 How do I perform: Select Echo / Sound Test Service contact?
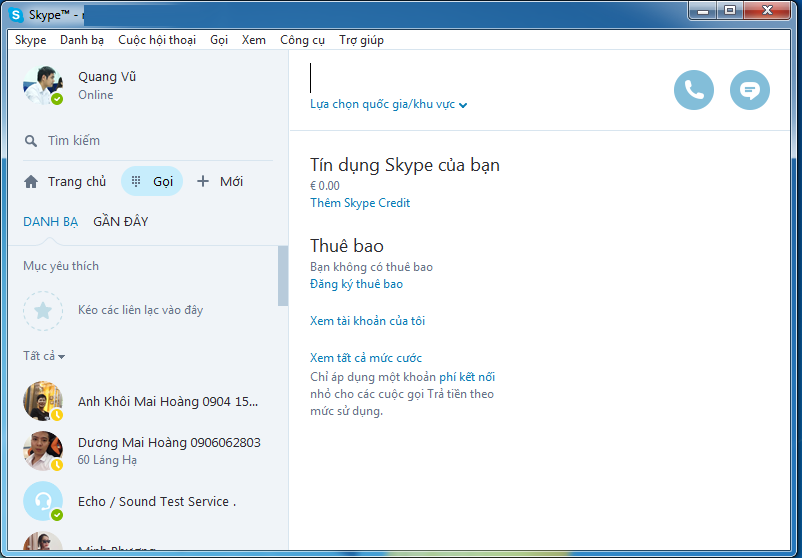pos(156,501)
